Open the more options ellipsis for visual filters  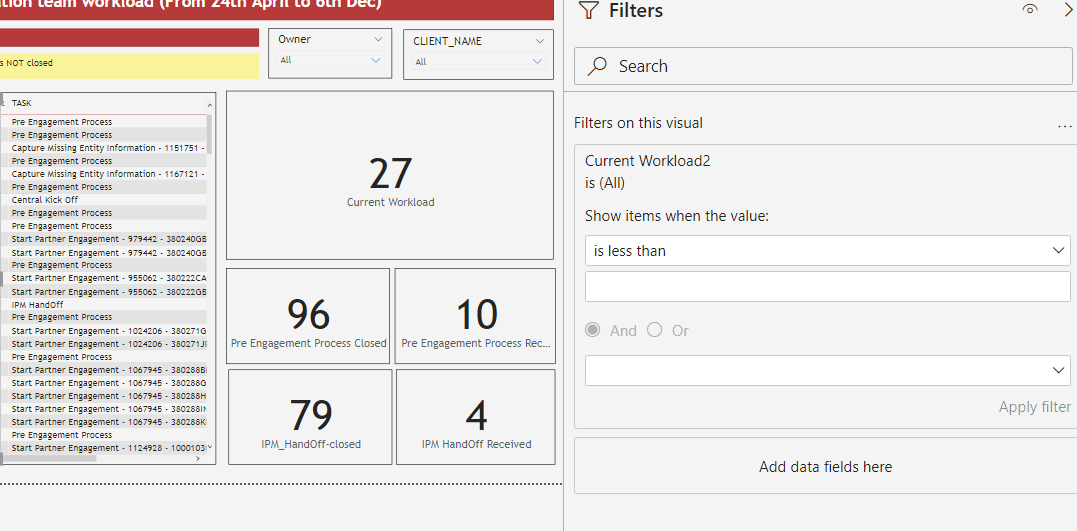click(1065, 125)
